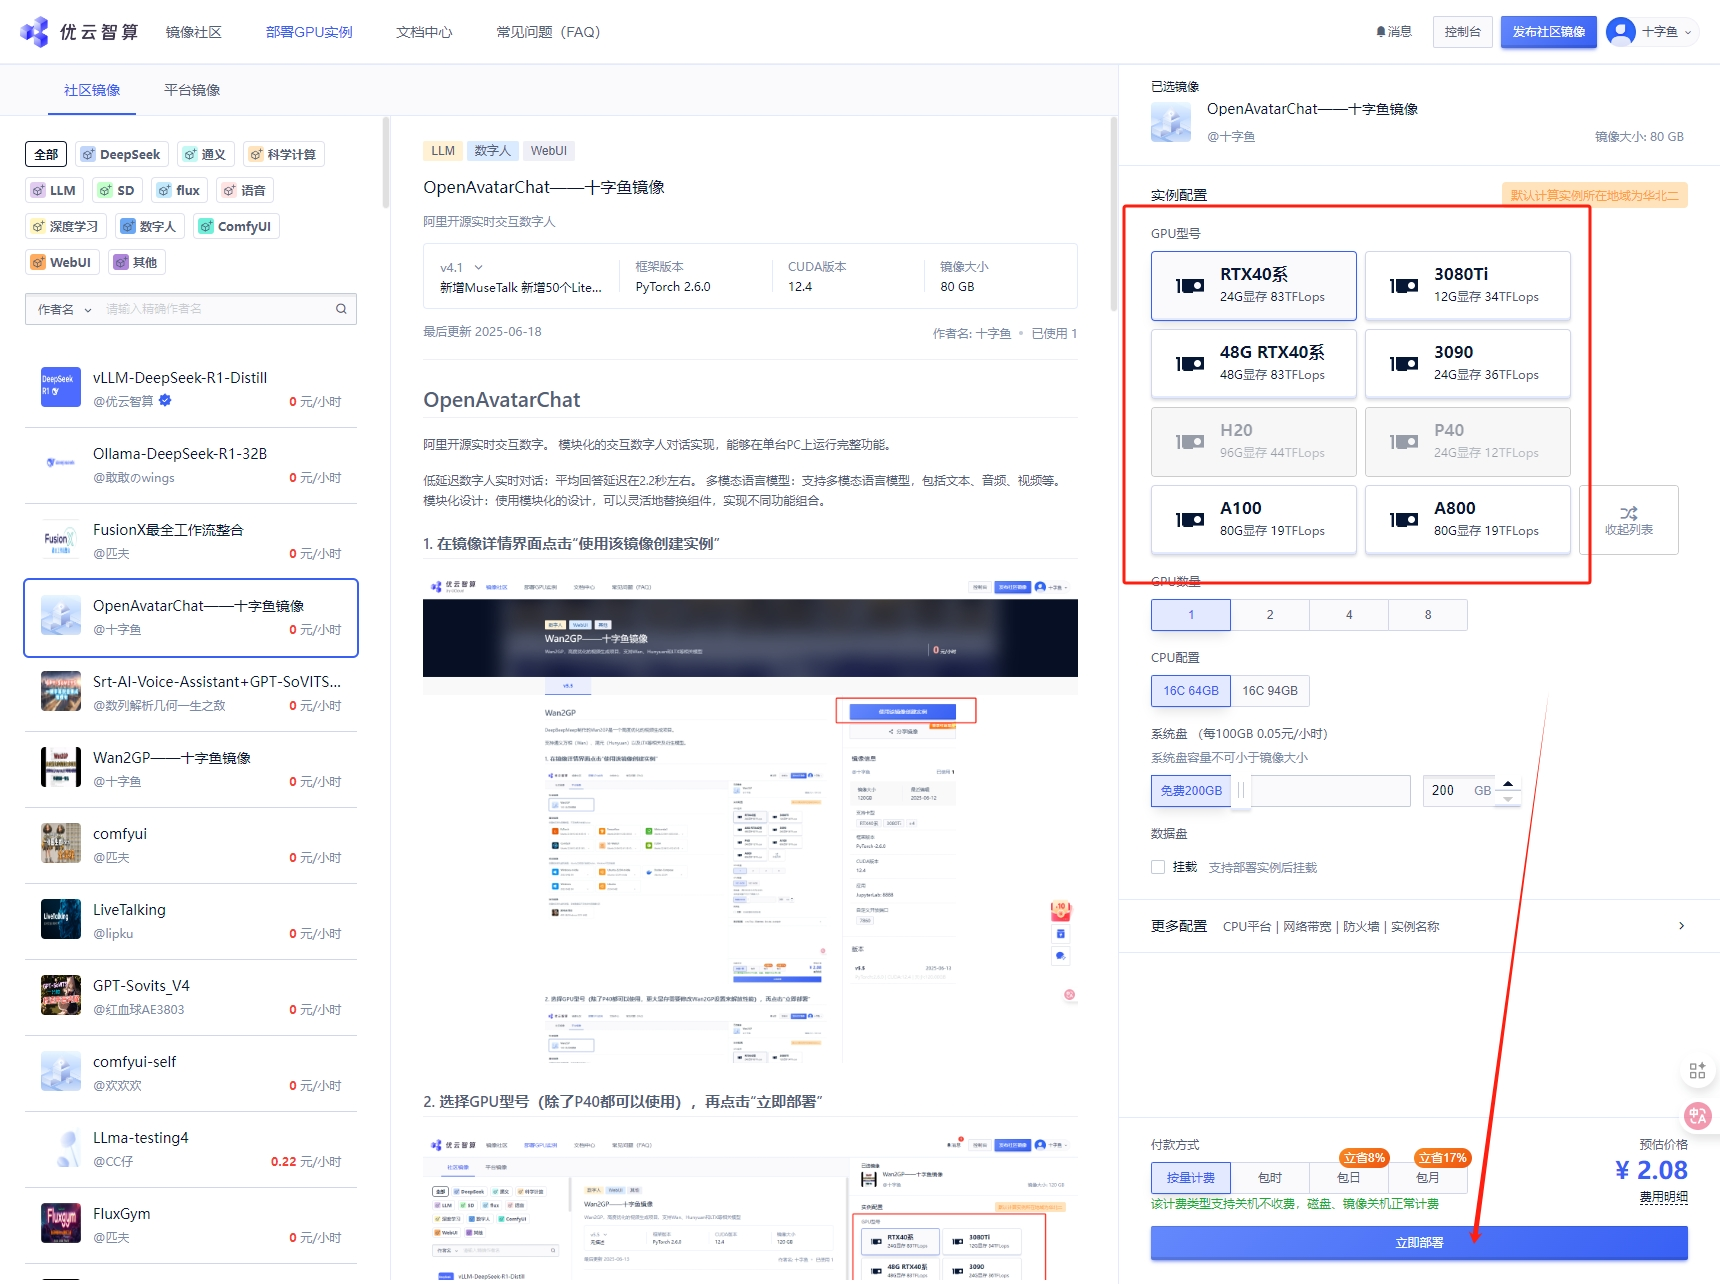Click the system disk size slider handle
This screenshot has height=1284, width=1720.
(1241, 790)
